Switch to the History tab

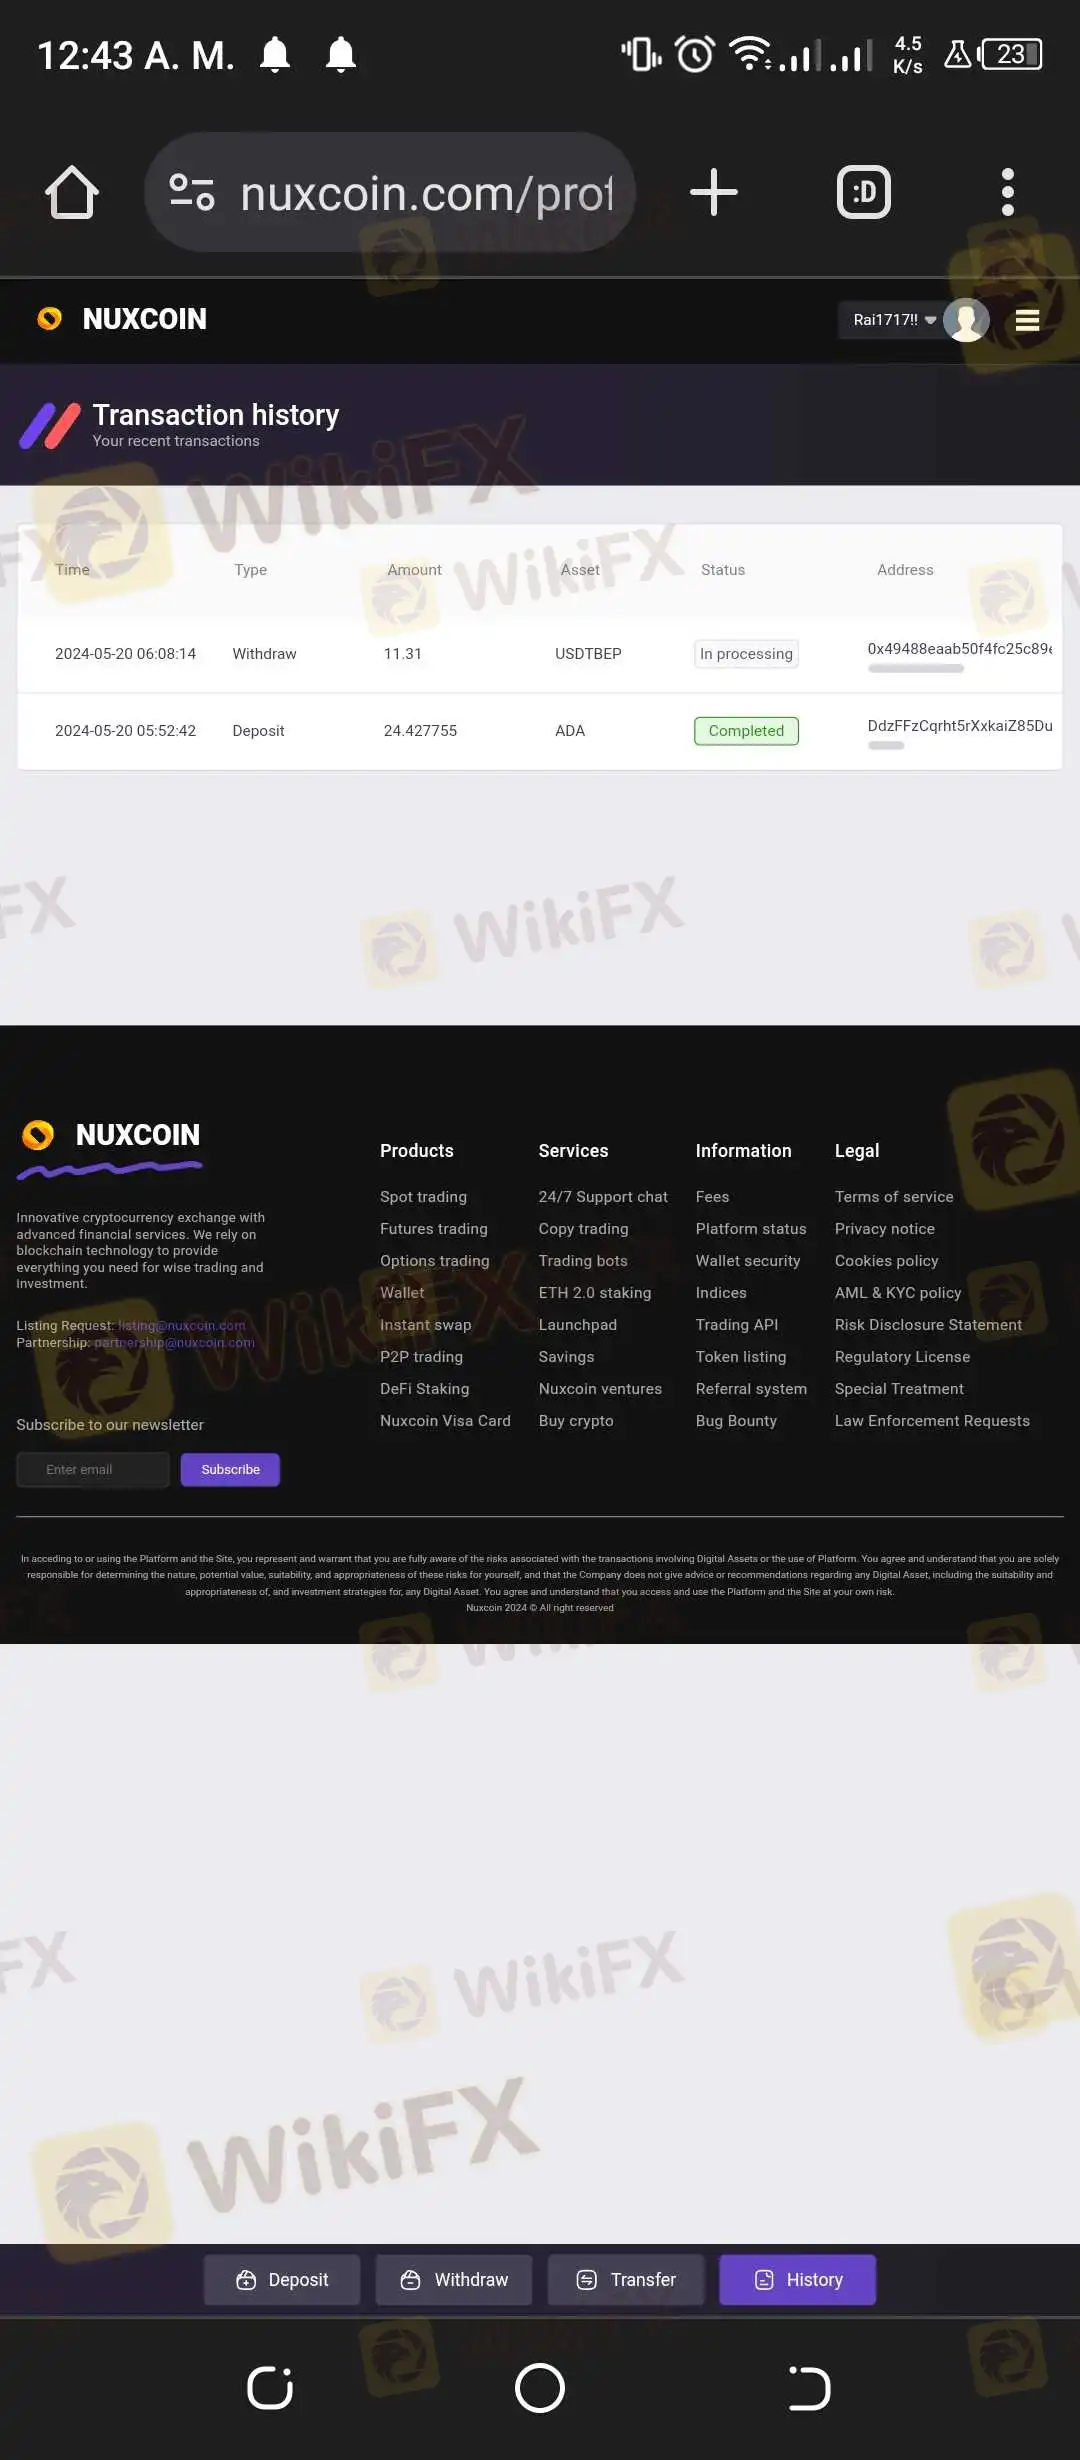tap(797, 2279)
